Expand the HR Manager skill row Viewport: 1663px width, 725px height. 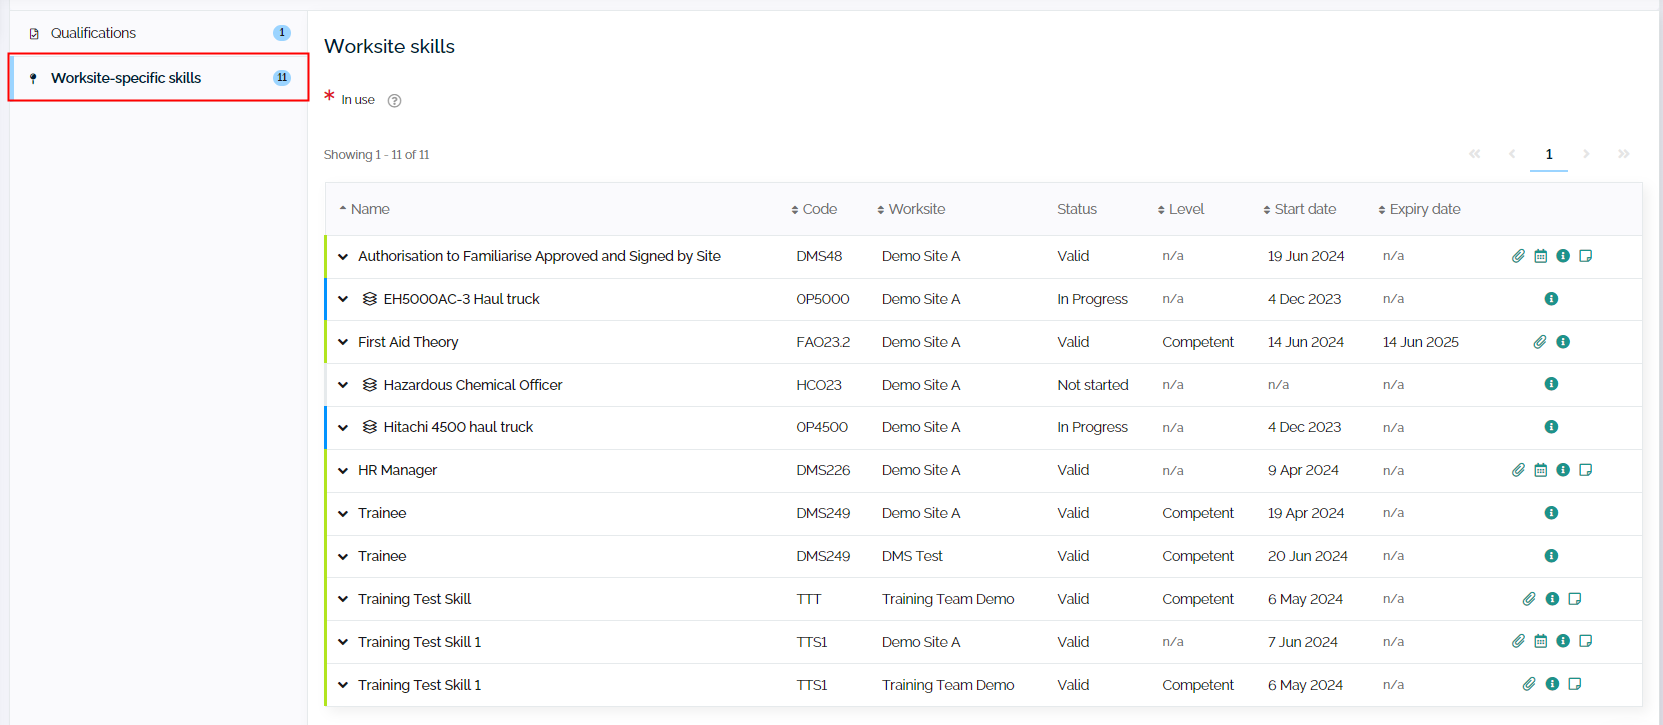[343, 471]
